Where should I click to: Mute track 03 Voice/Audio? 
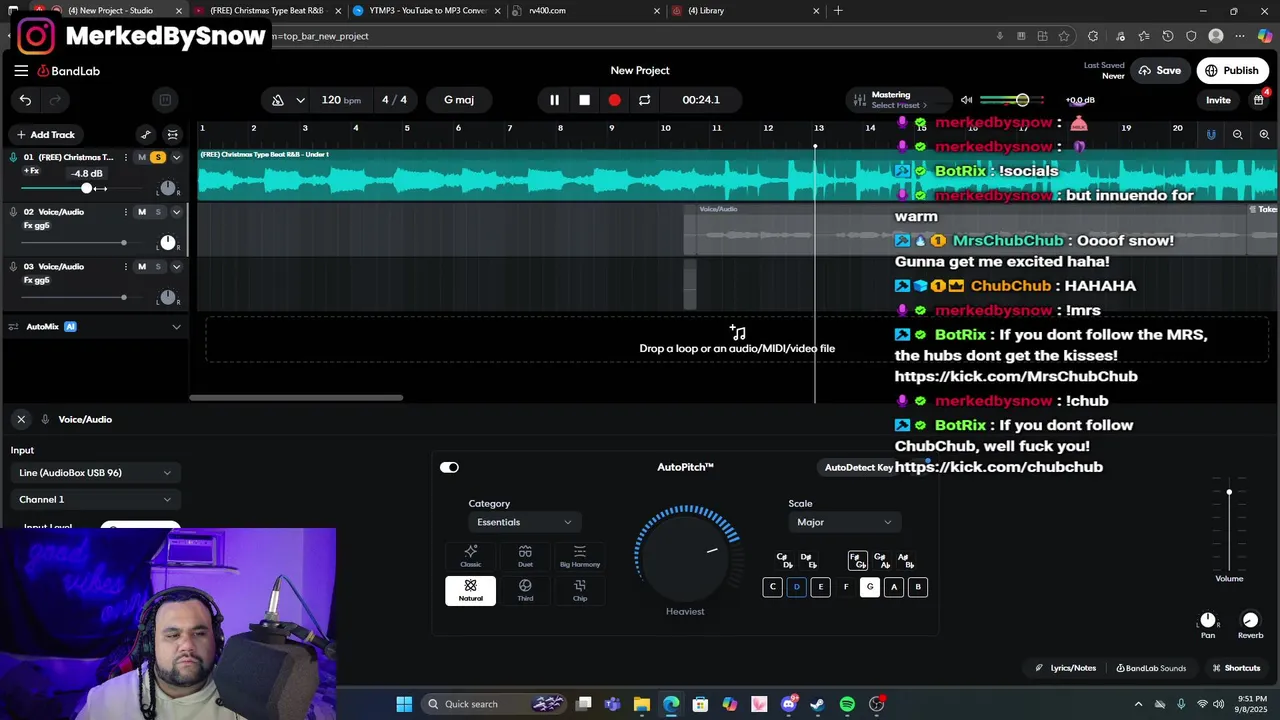tap(142, 267)
